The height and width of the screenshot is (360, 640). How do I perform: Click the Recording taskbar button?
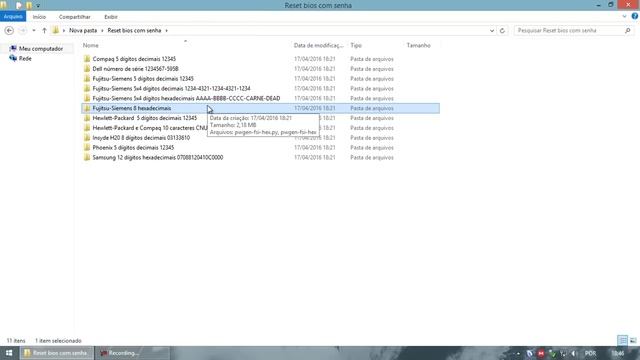(x=132, y=353)
